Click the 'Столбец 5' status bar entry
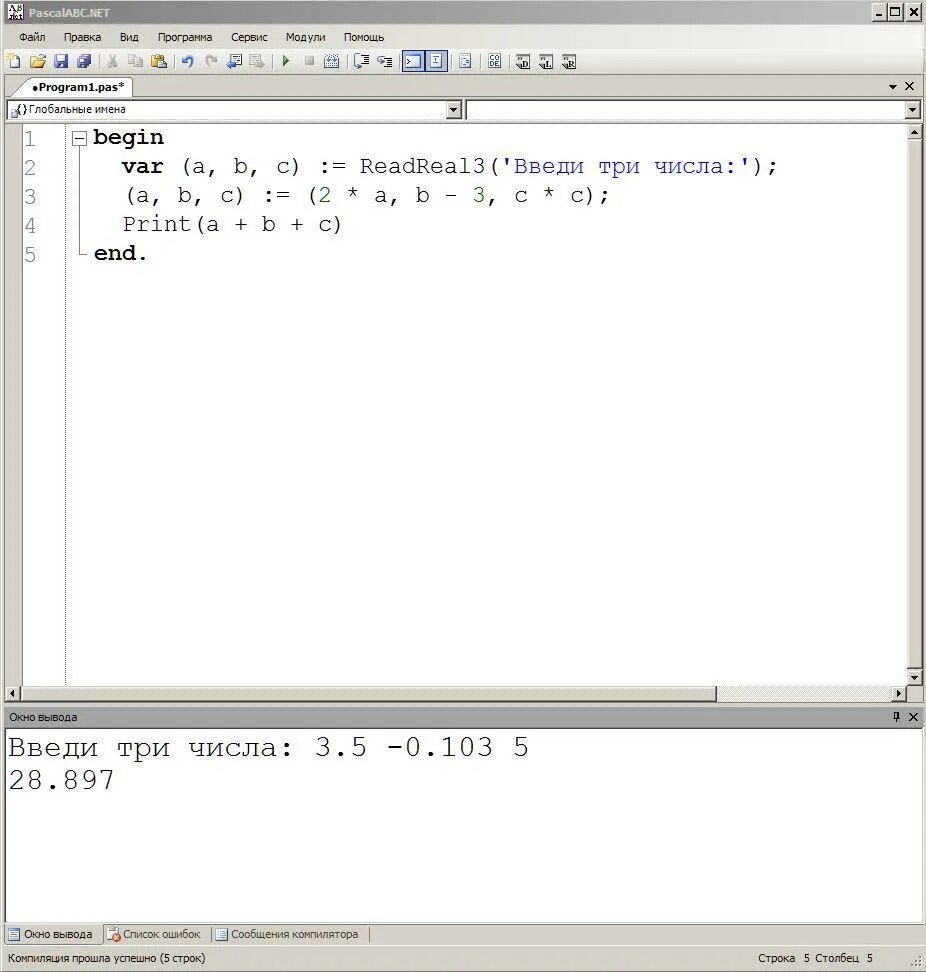Screen dimensions: 926x972 (844, 958)
